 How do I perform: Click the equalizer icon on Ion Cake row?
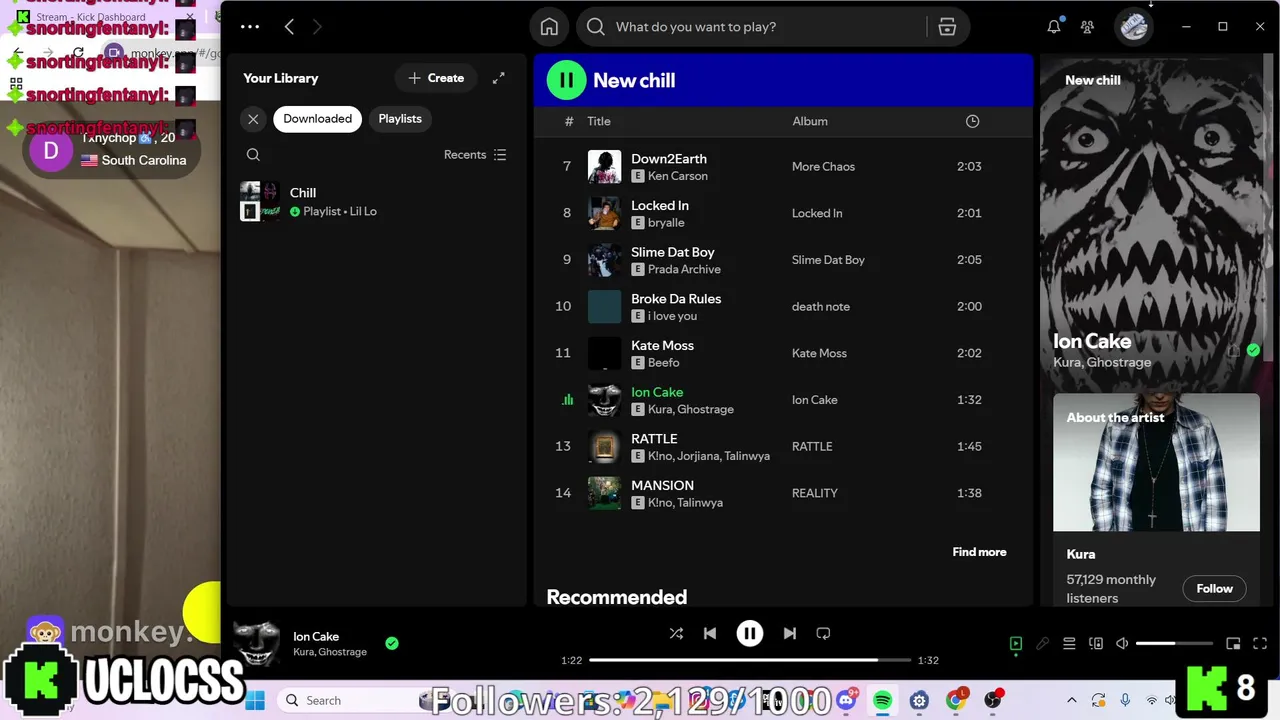(x=568, y=400)
